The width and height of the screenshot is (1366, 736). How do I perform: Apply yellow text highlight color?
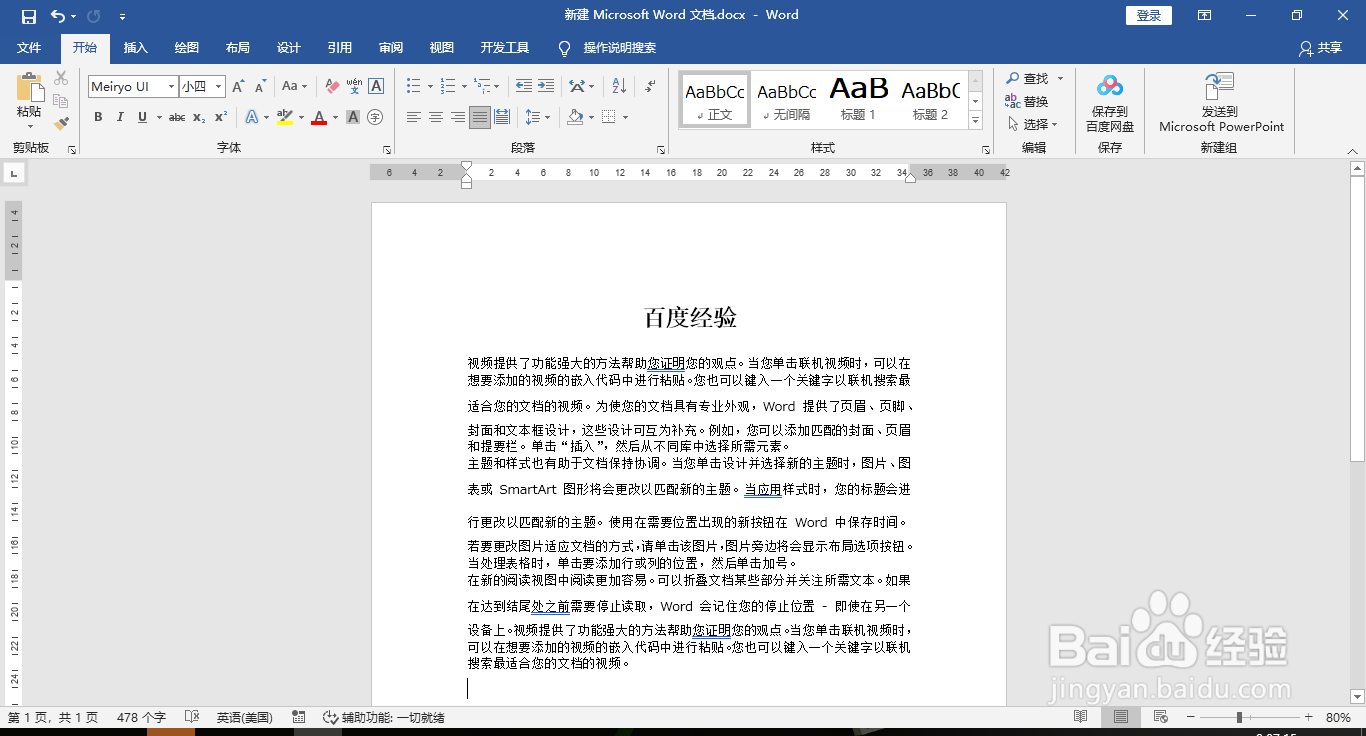pyautogui.click(x=285, y=117)
